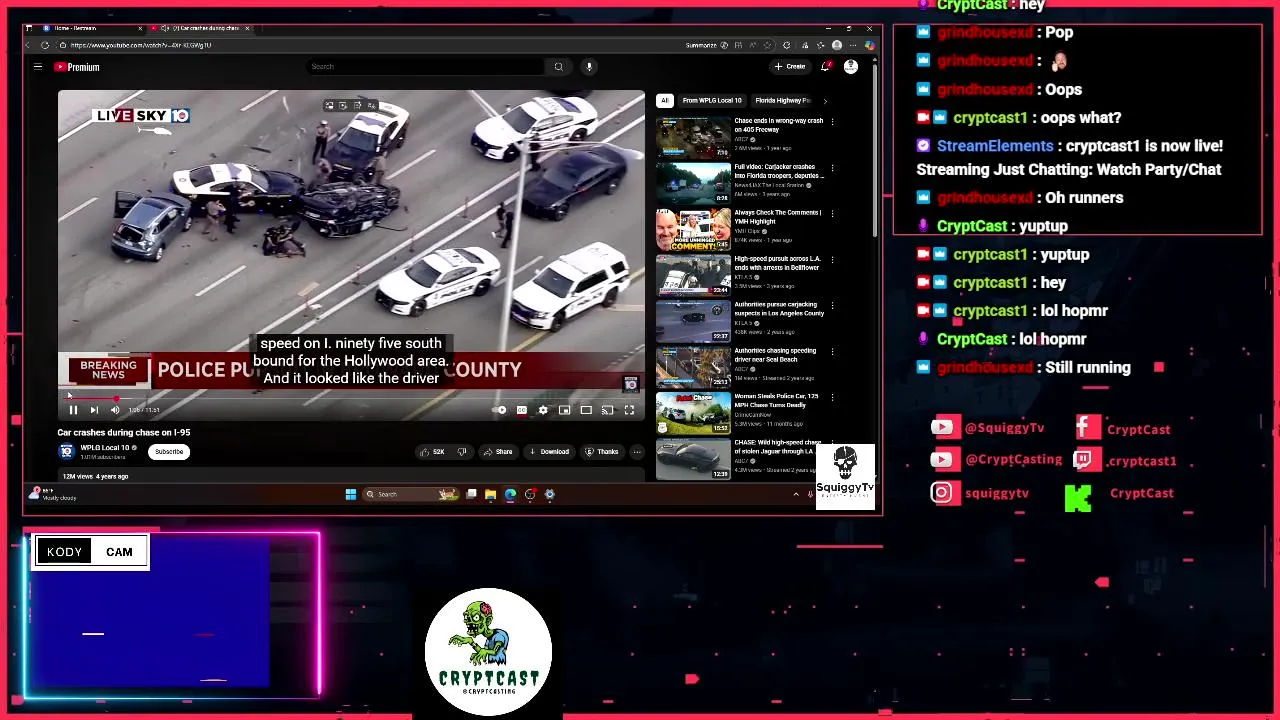The width and height of the screenshot is (1280, 720).
Task: Switch to Home - Restream browser tab
Action: point(90,28)
